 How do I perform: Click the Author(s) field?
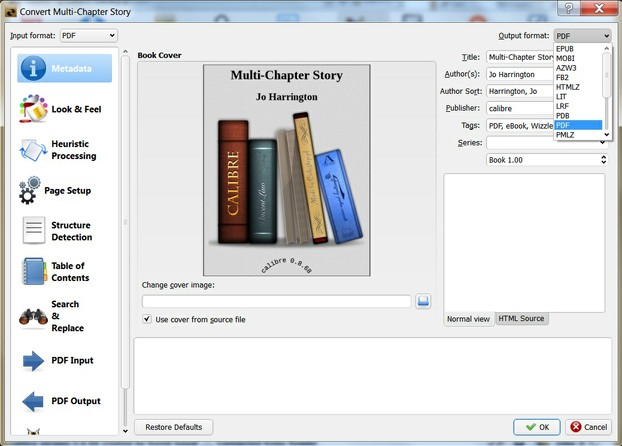[520, 74]
